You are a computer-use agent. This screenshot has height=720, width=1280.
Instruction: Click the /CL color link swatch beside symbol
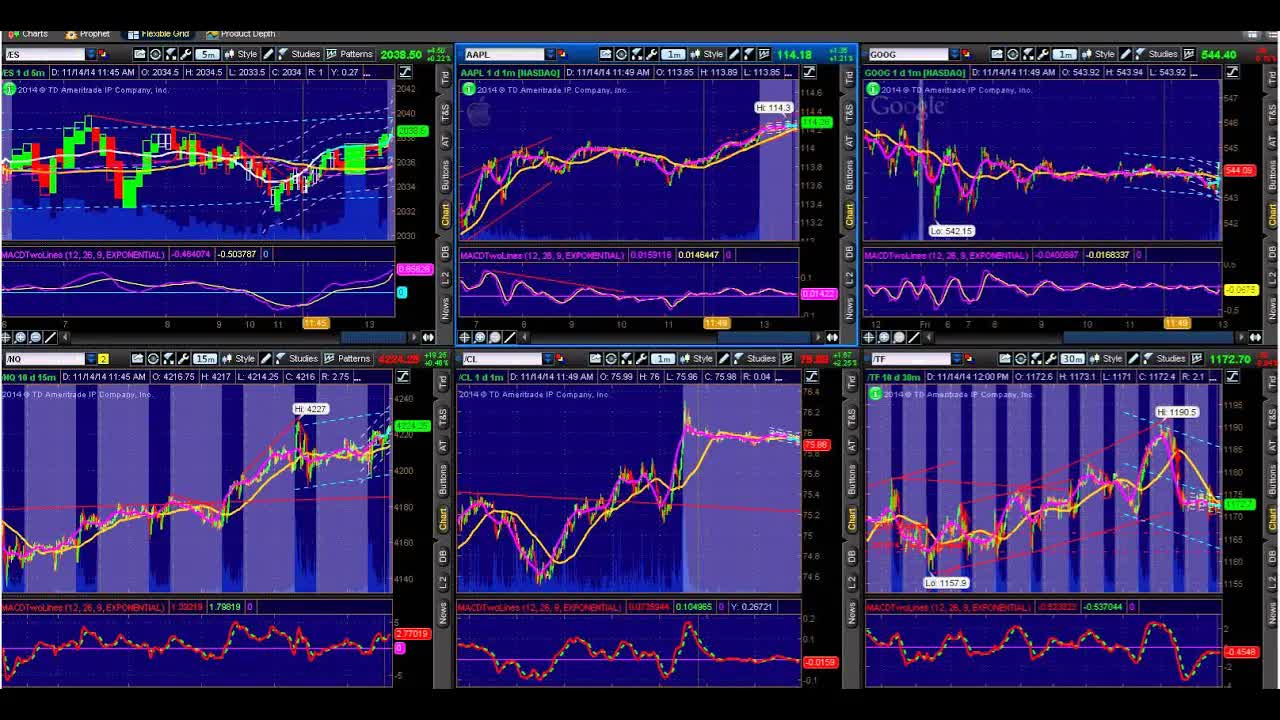point(561,359)
